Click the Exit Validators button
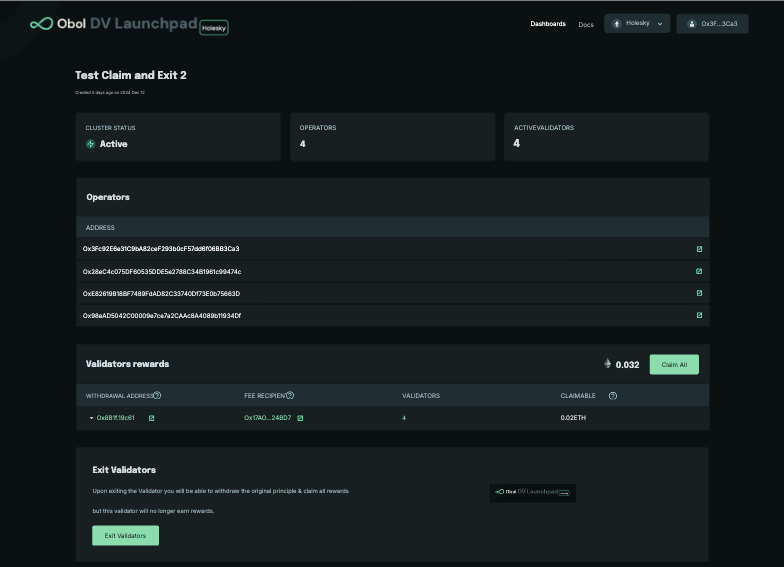This screenshot has width=784, height=567. [125, 536]
